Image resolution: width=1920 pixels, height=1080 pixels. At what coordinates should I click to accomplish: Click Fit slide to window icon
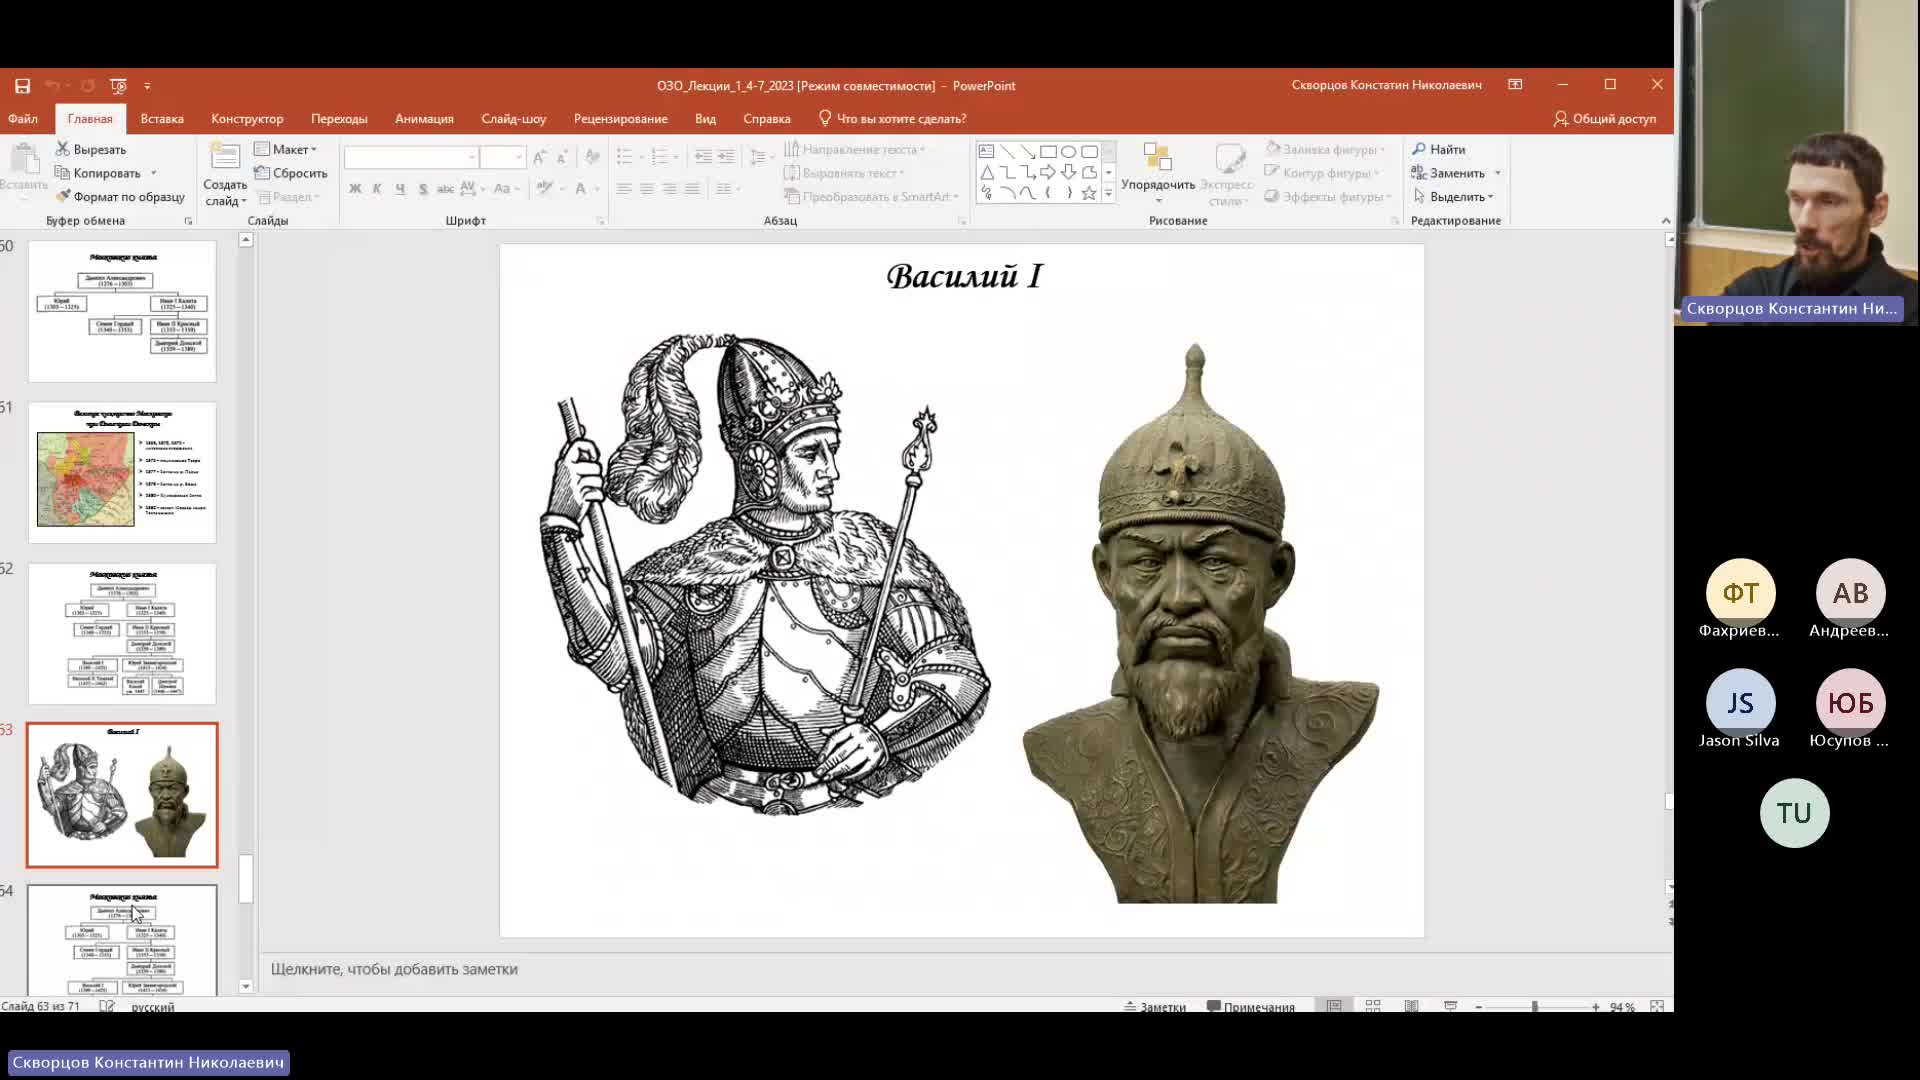coord(1657,1006)
